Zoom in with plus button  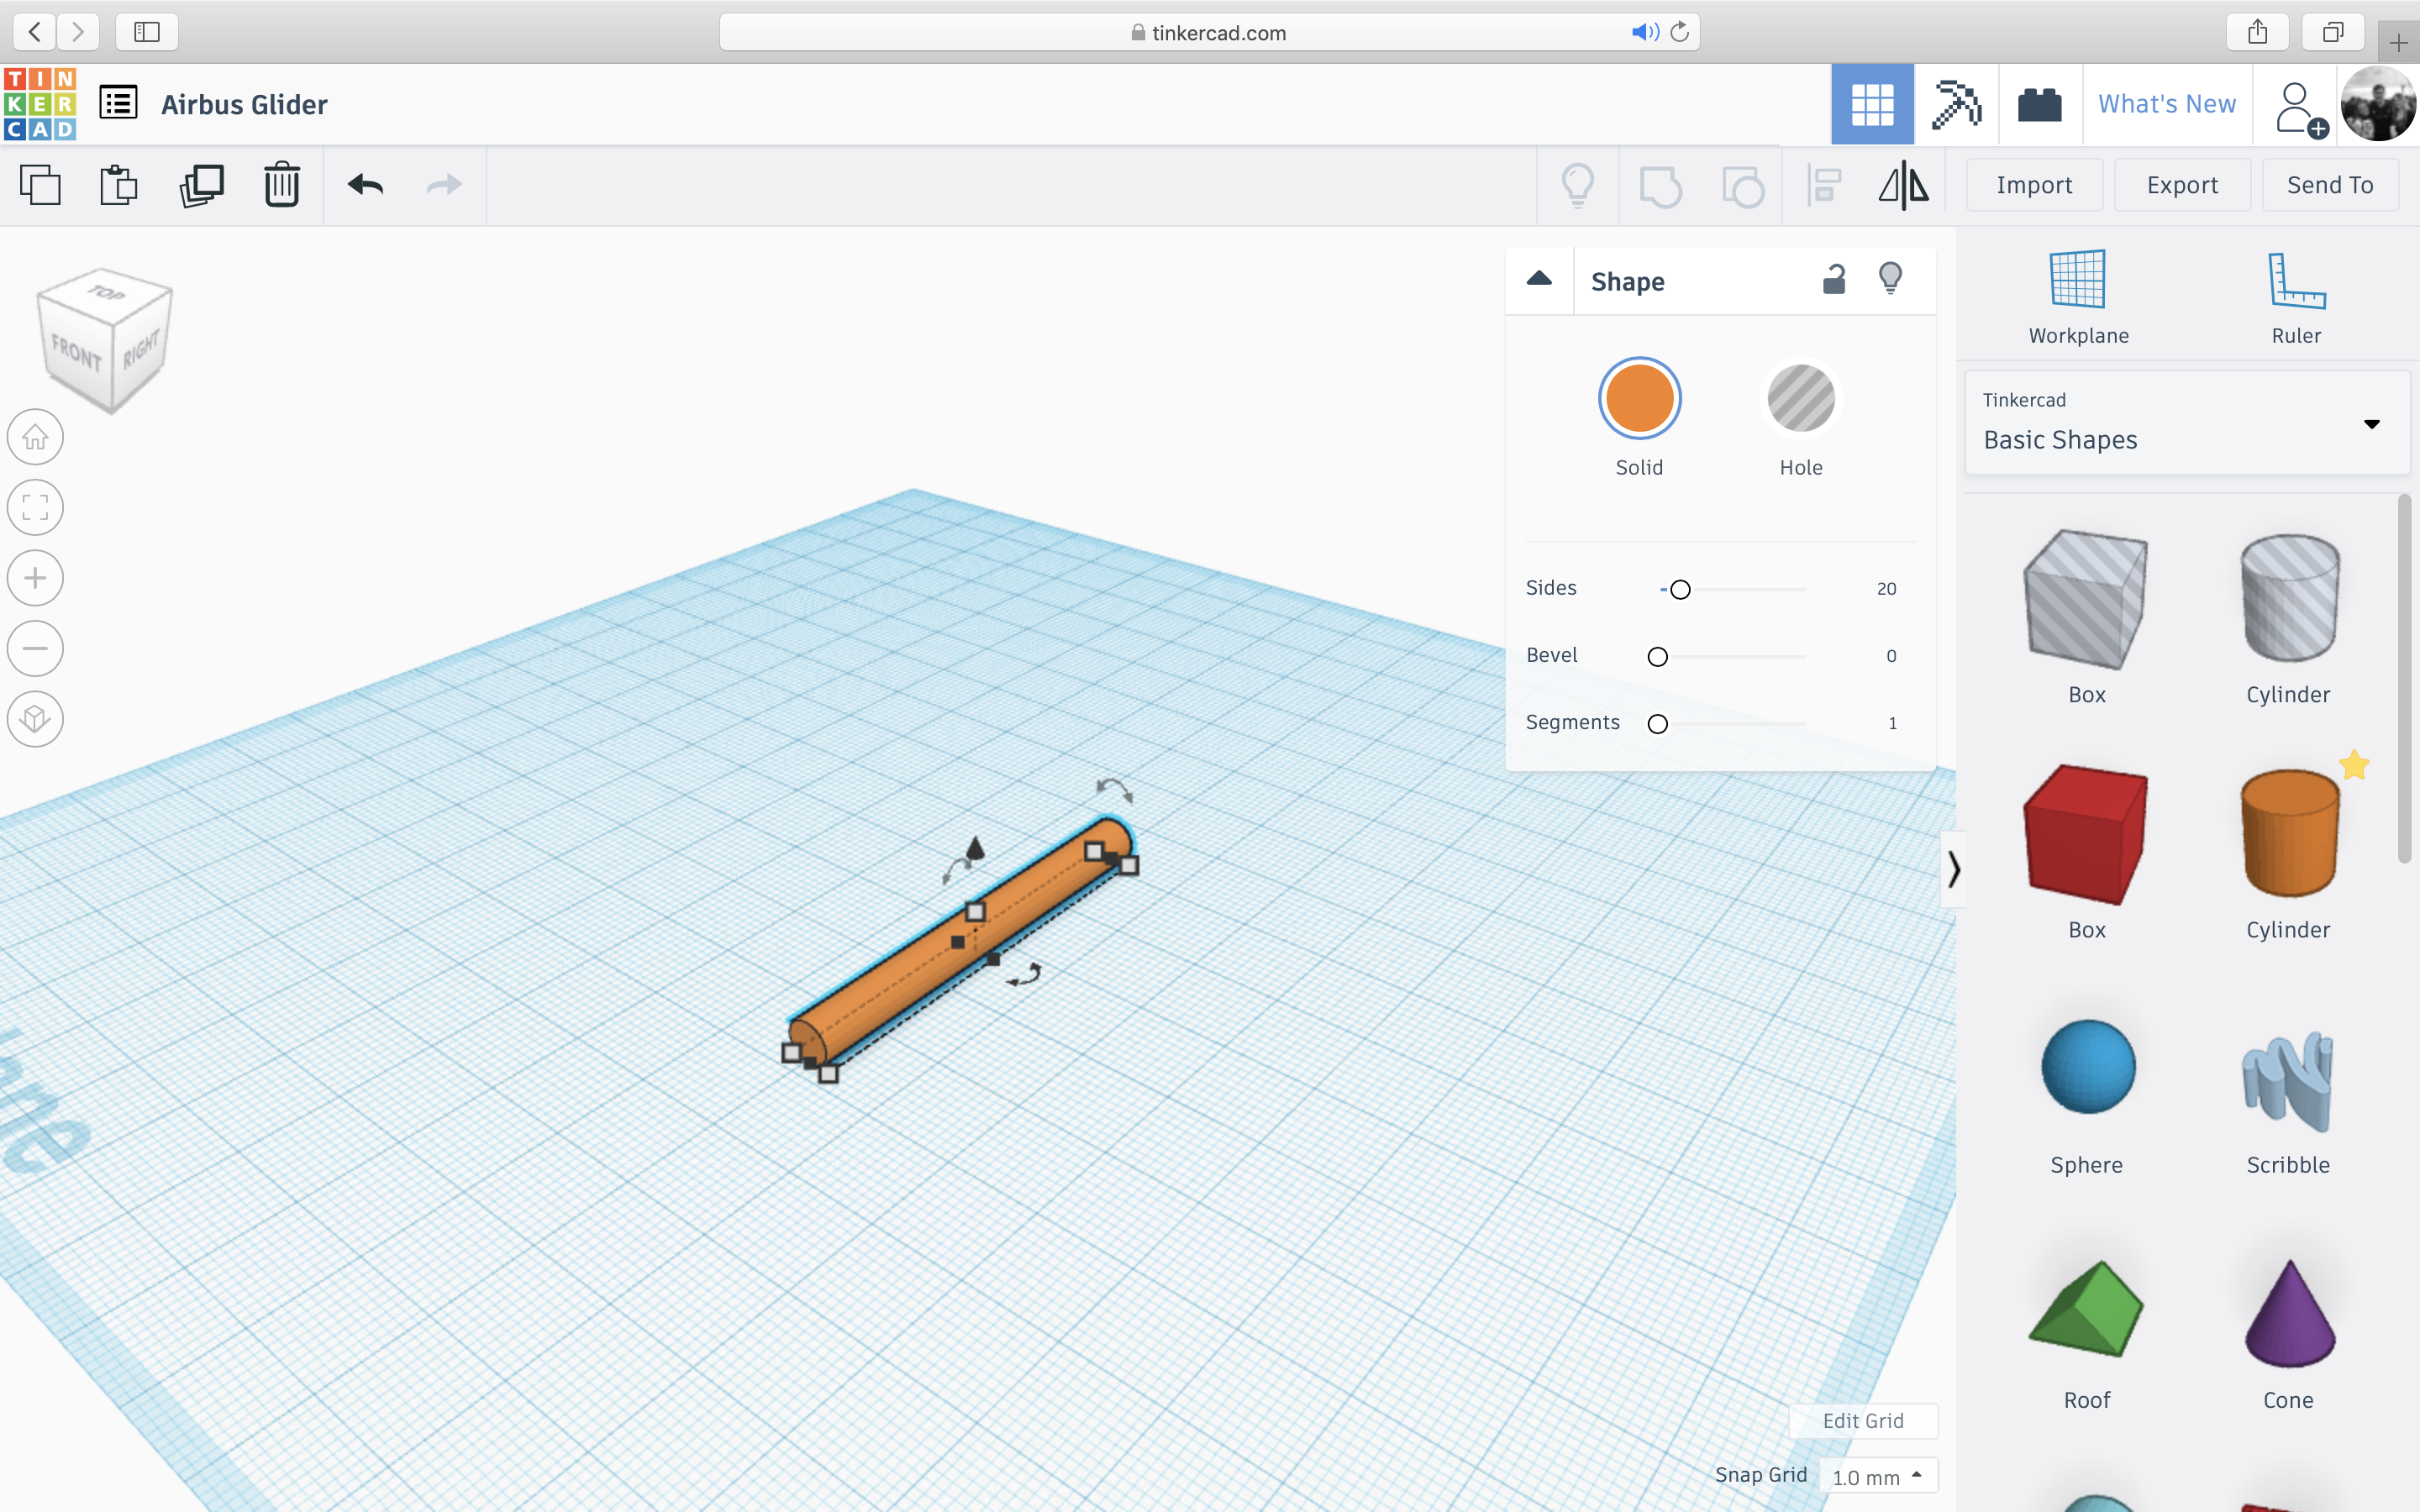point(35,578)
